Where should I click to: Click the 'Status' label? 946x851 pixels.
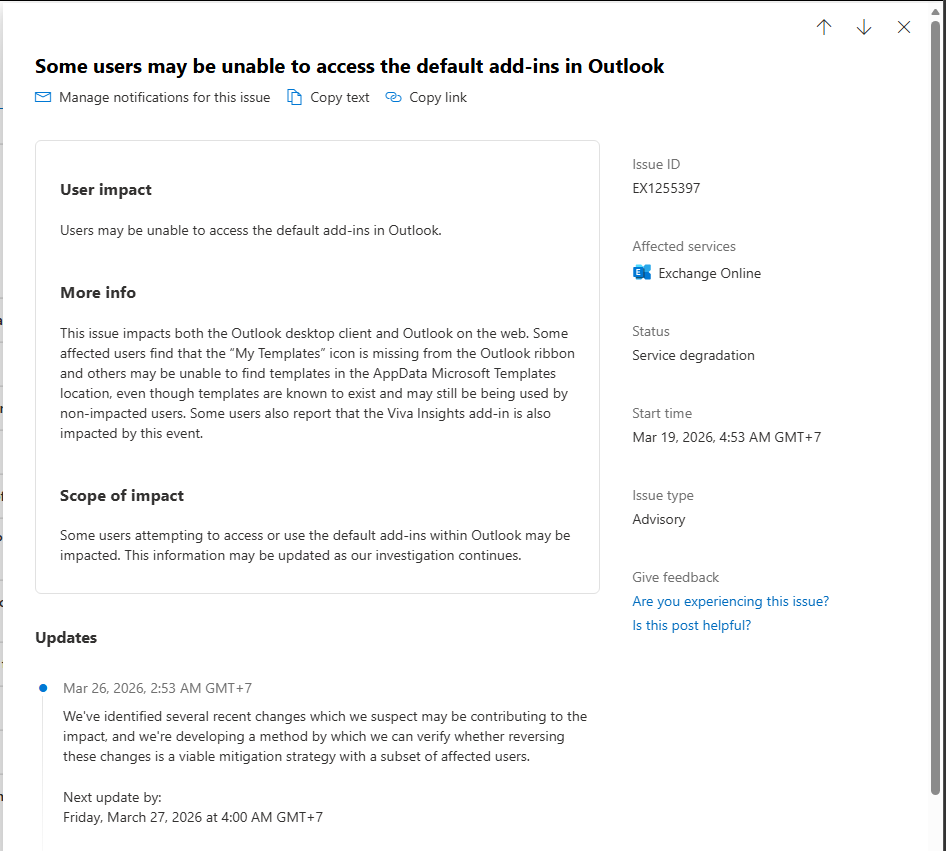tap(651, 331)
